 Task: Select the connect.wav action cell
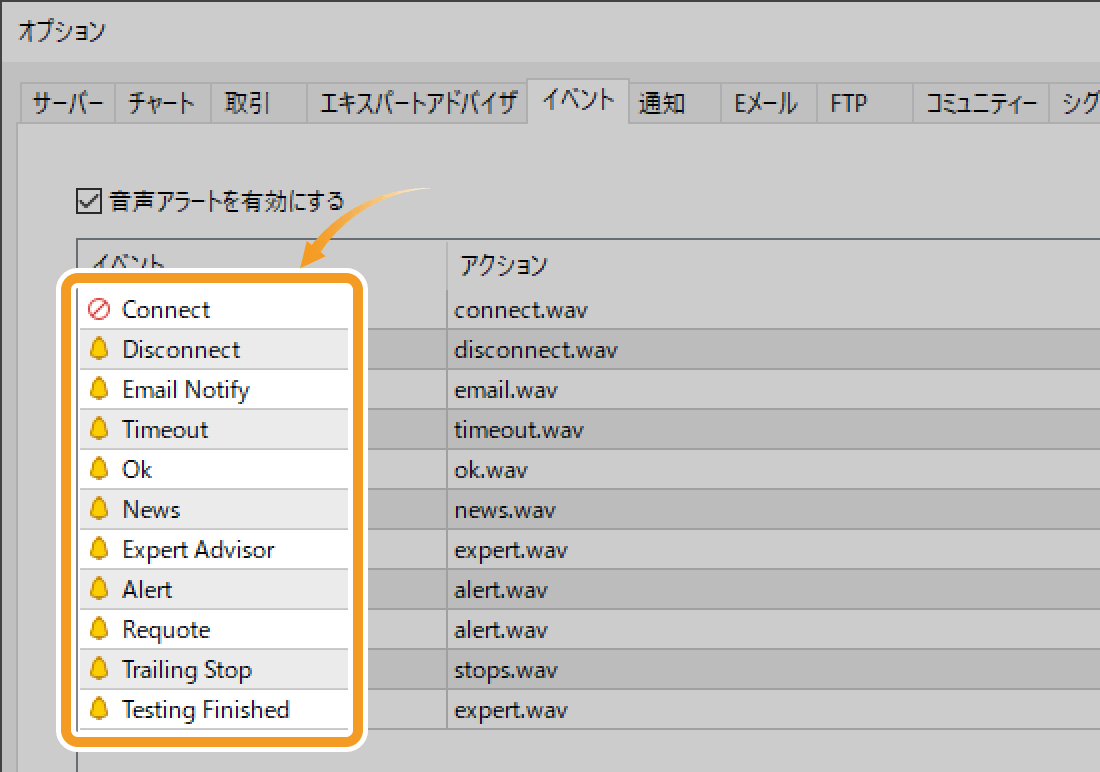tap(520, 310)
